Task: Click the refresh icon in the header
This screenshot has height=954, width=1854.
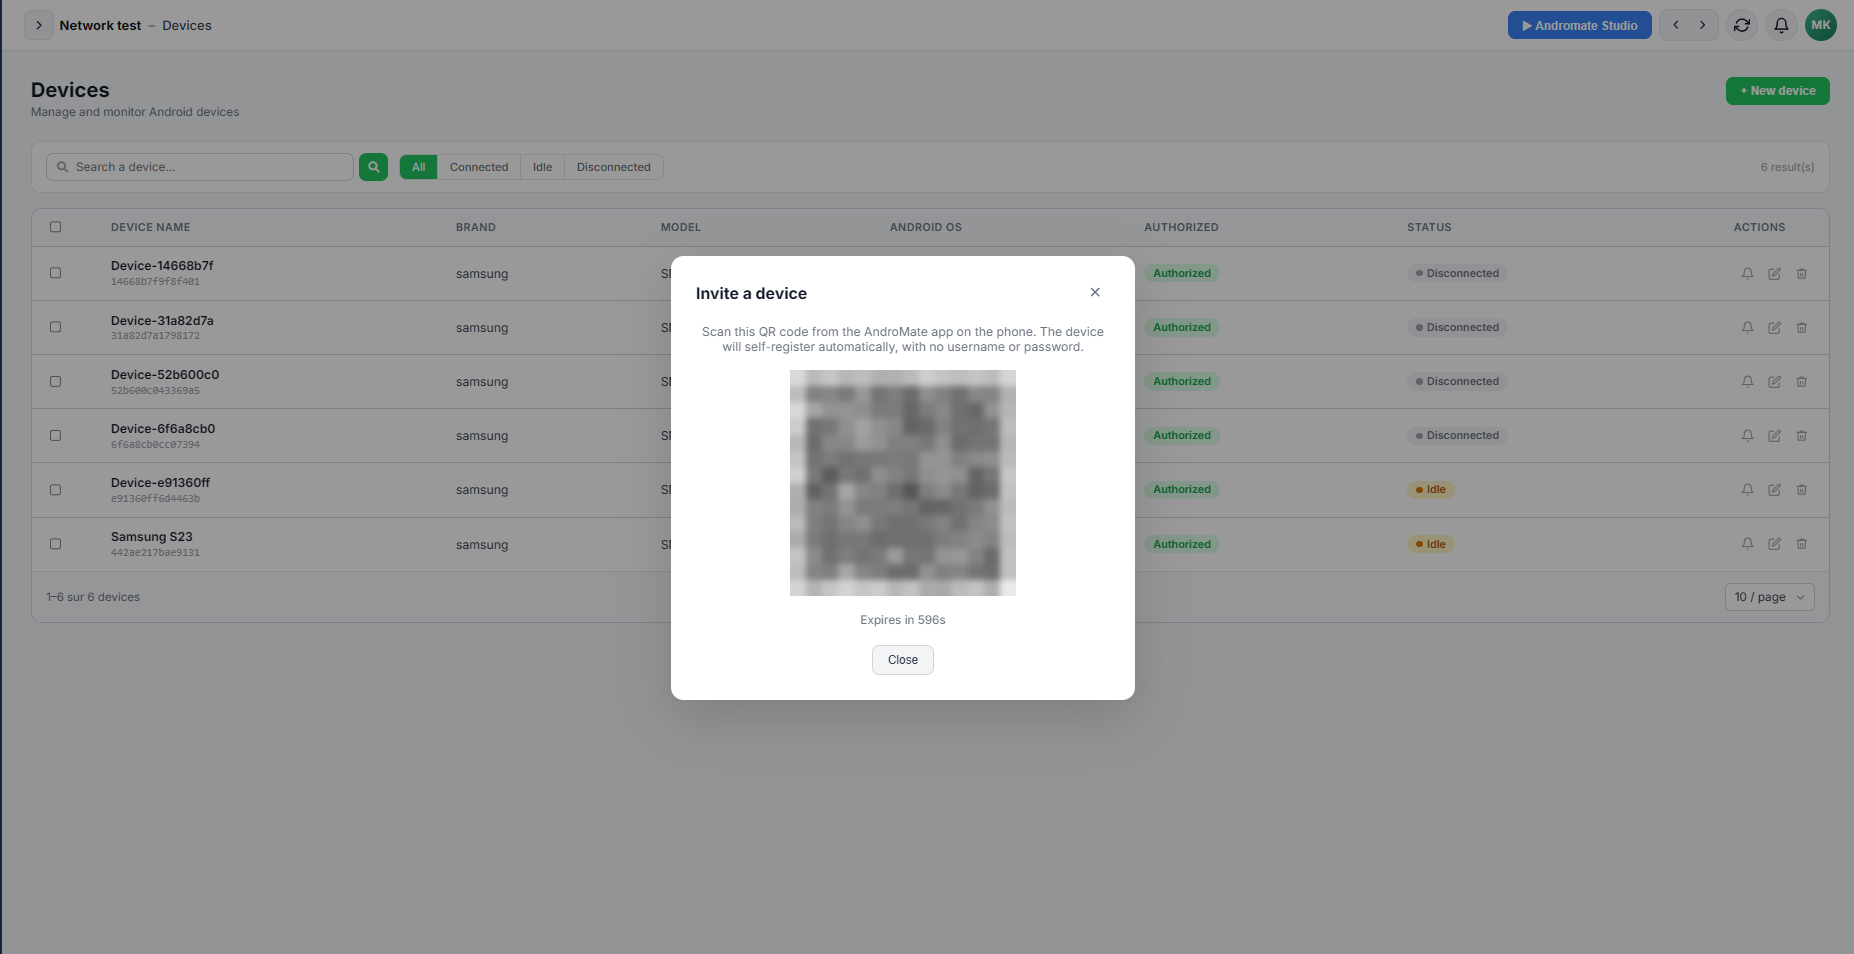Action: tap(1742, 25)
